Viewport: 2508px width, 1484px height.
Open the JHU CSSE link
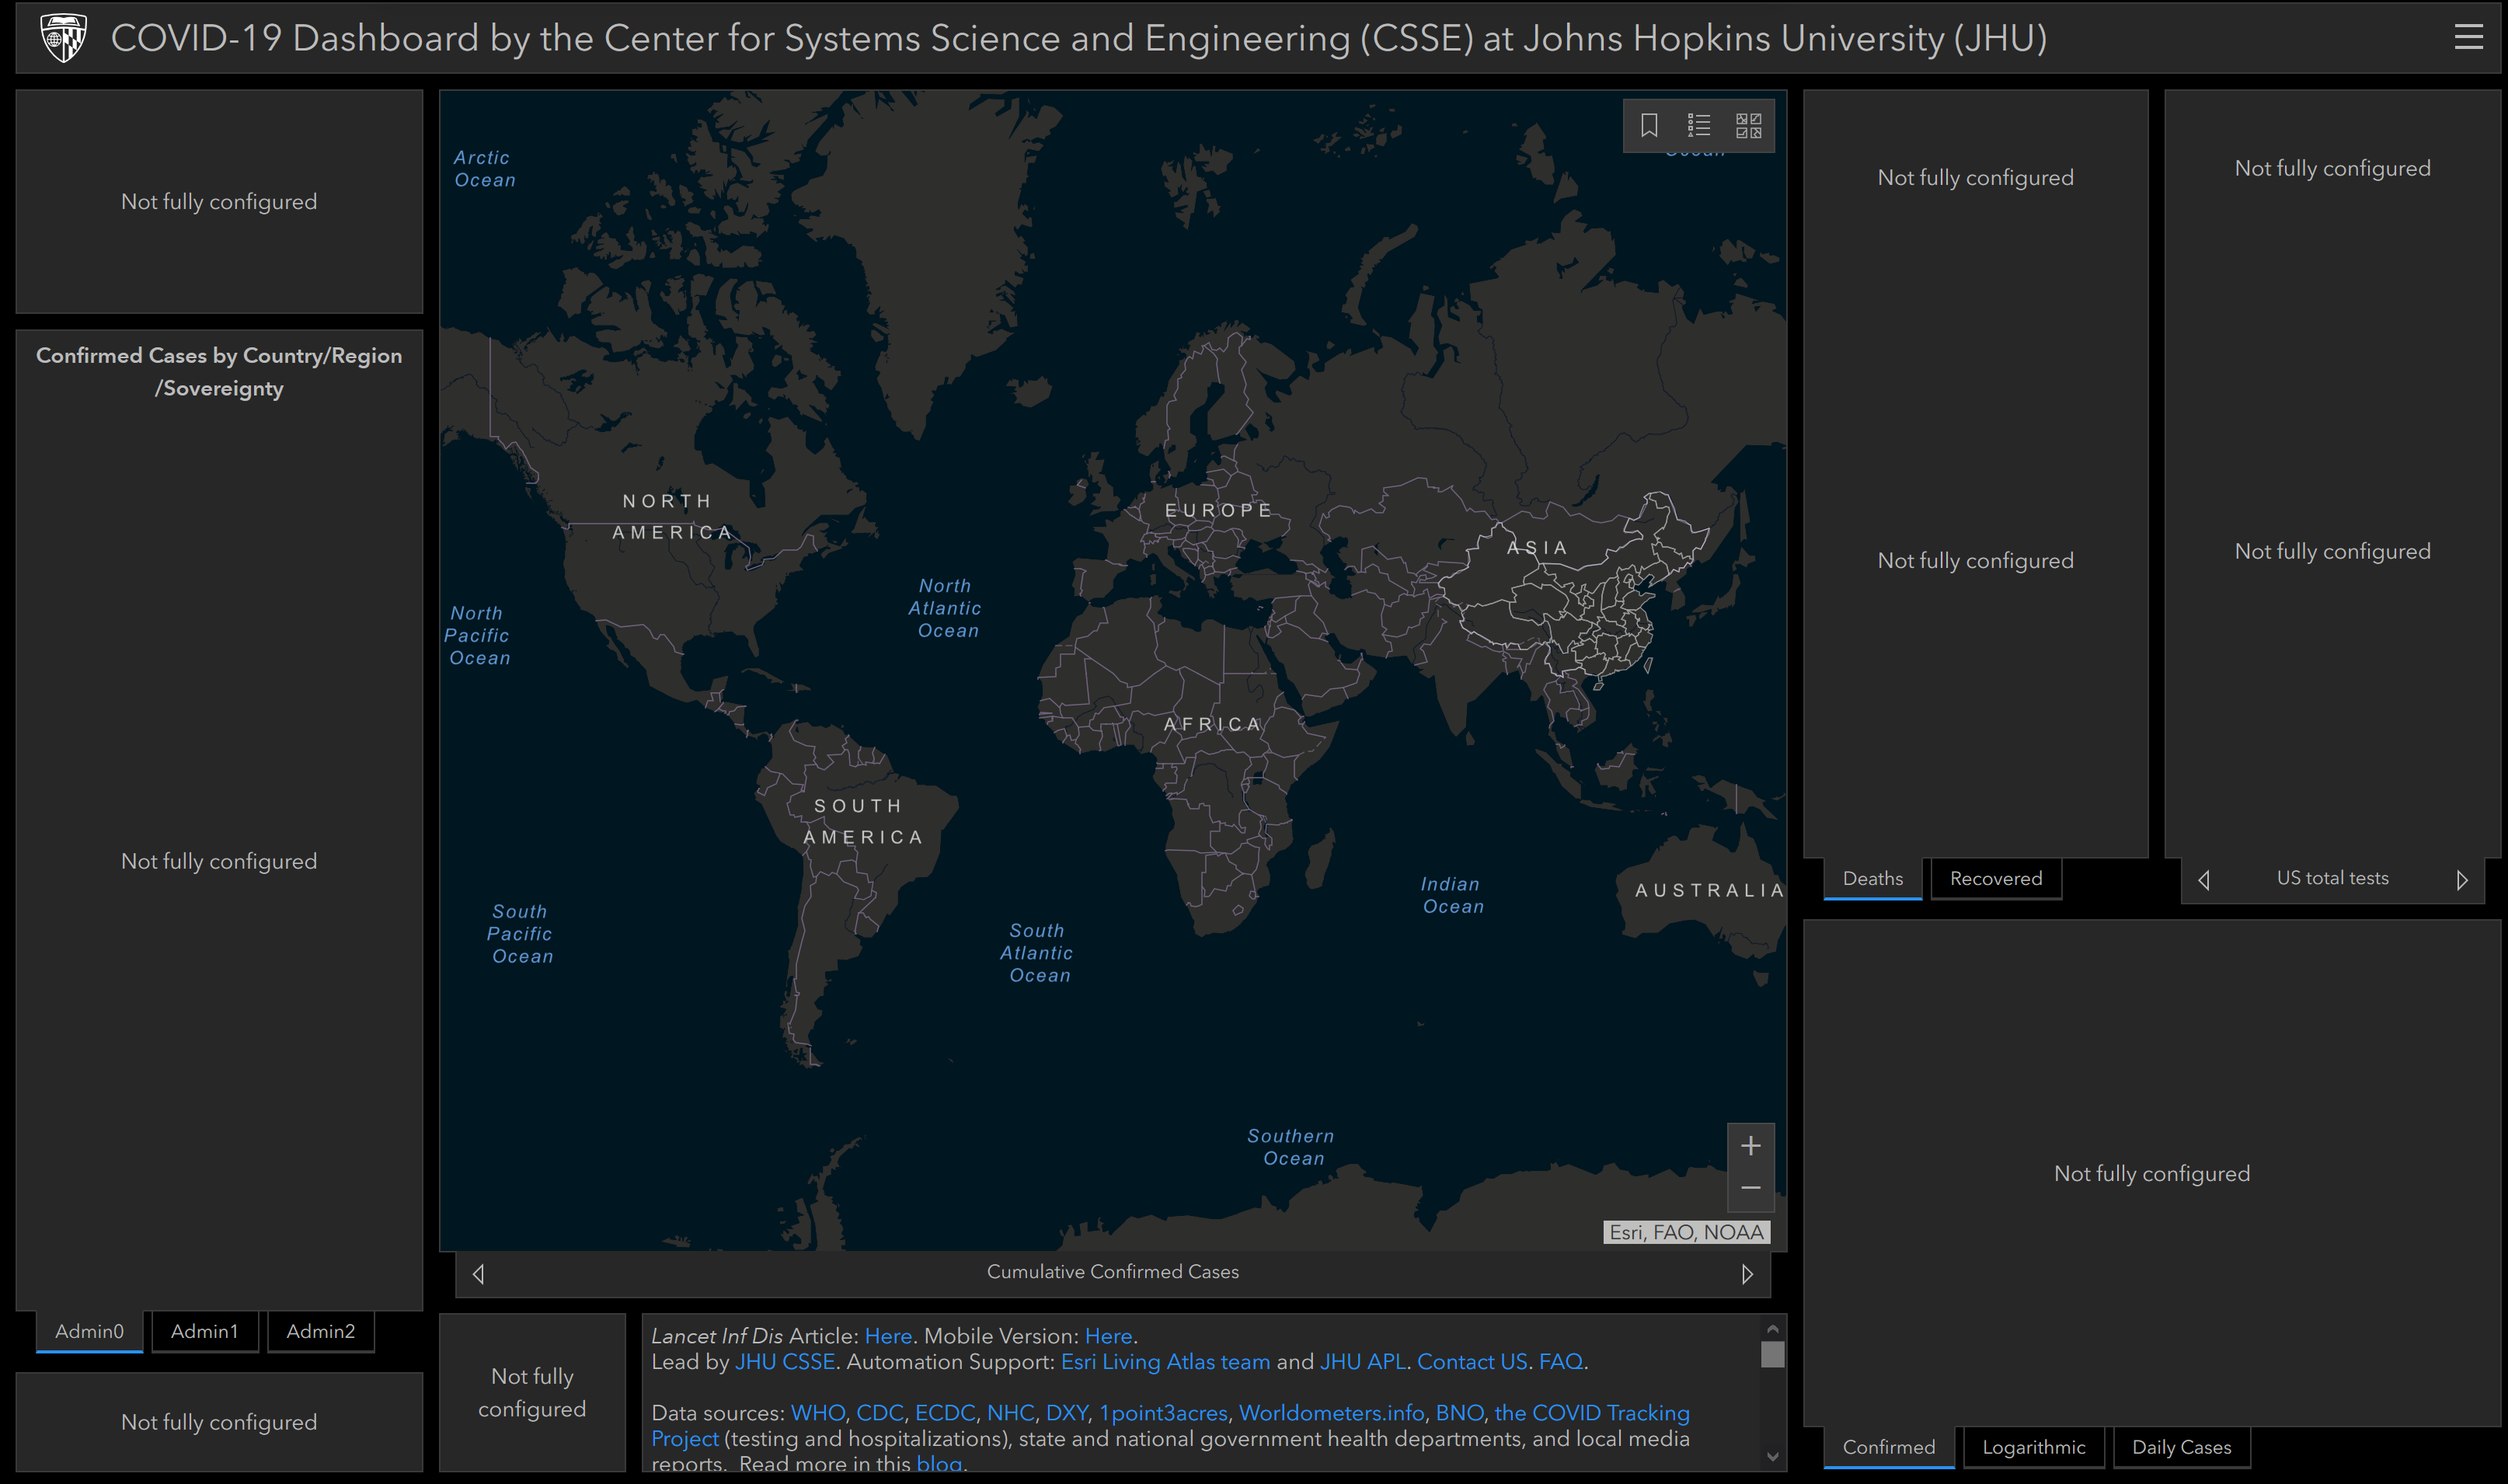[785, 1362]
